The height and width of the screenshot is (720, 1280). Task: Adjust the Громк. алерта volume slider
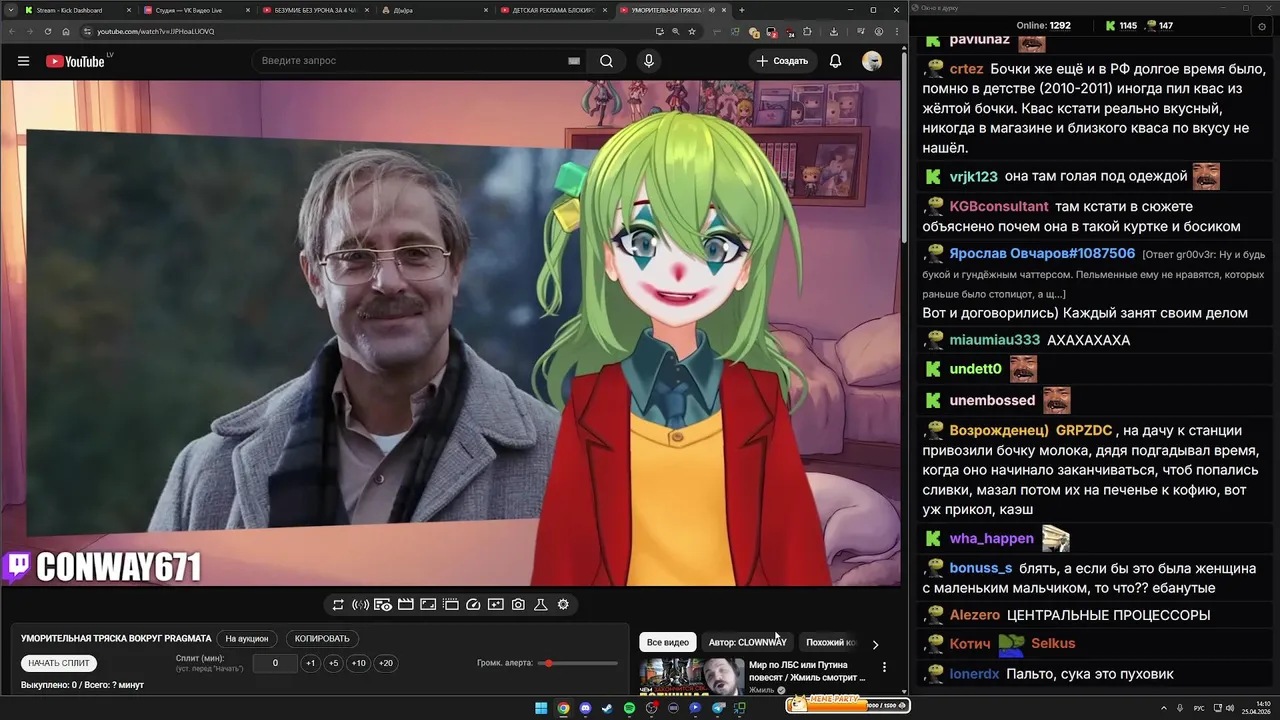point(579,663)
